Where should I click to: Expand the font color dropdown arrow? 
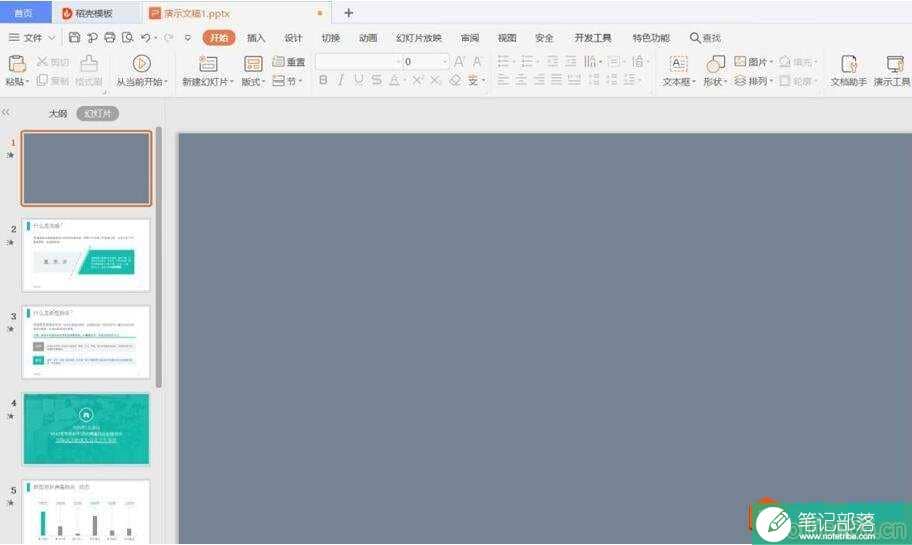(x=404, y=81)
